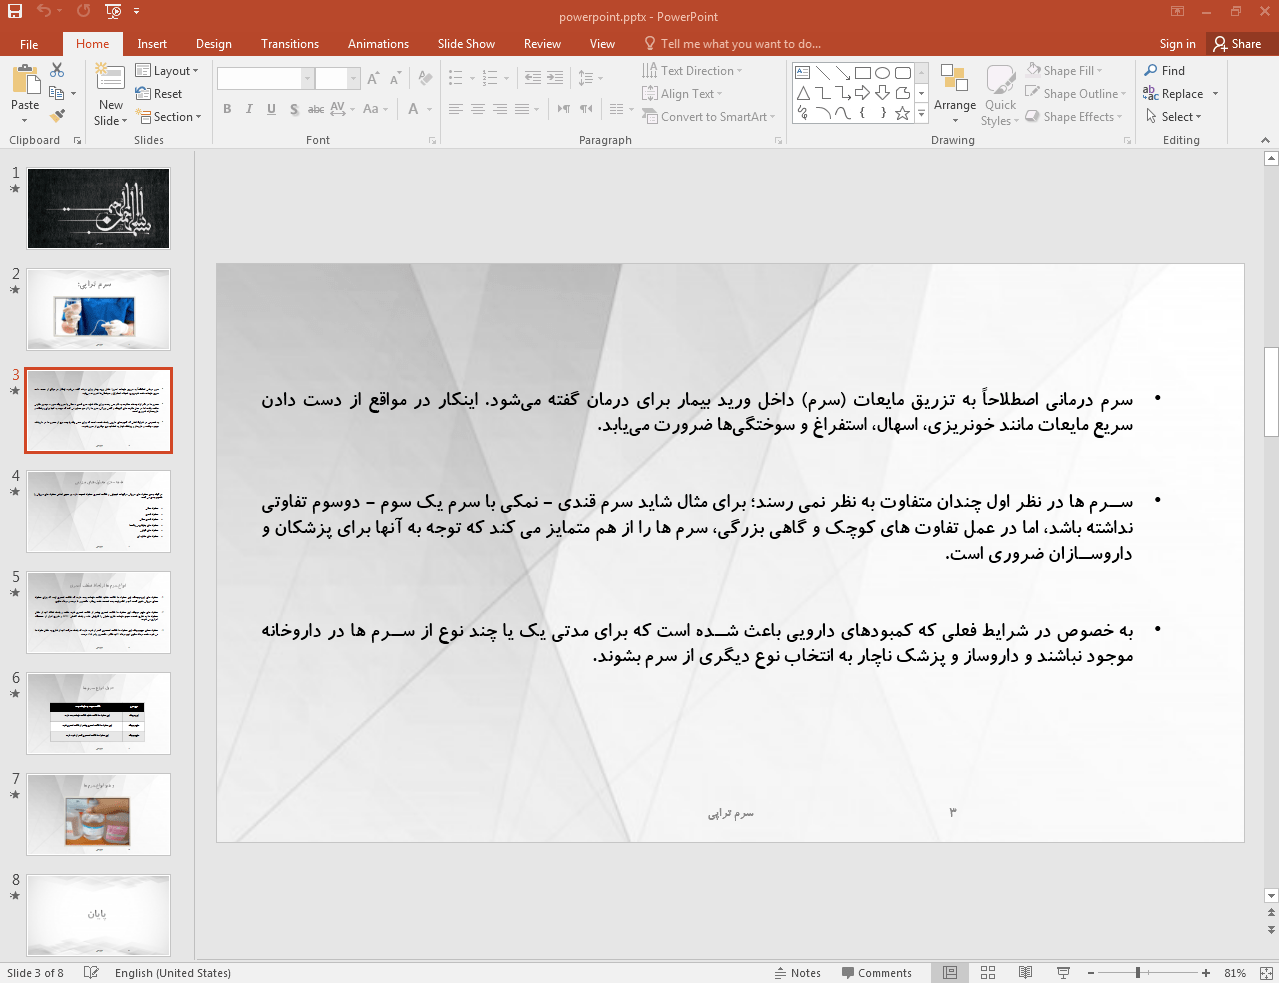
Task: Click the Format Painter brush icon
Action: [x=57, y=116]
